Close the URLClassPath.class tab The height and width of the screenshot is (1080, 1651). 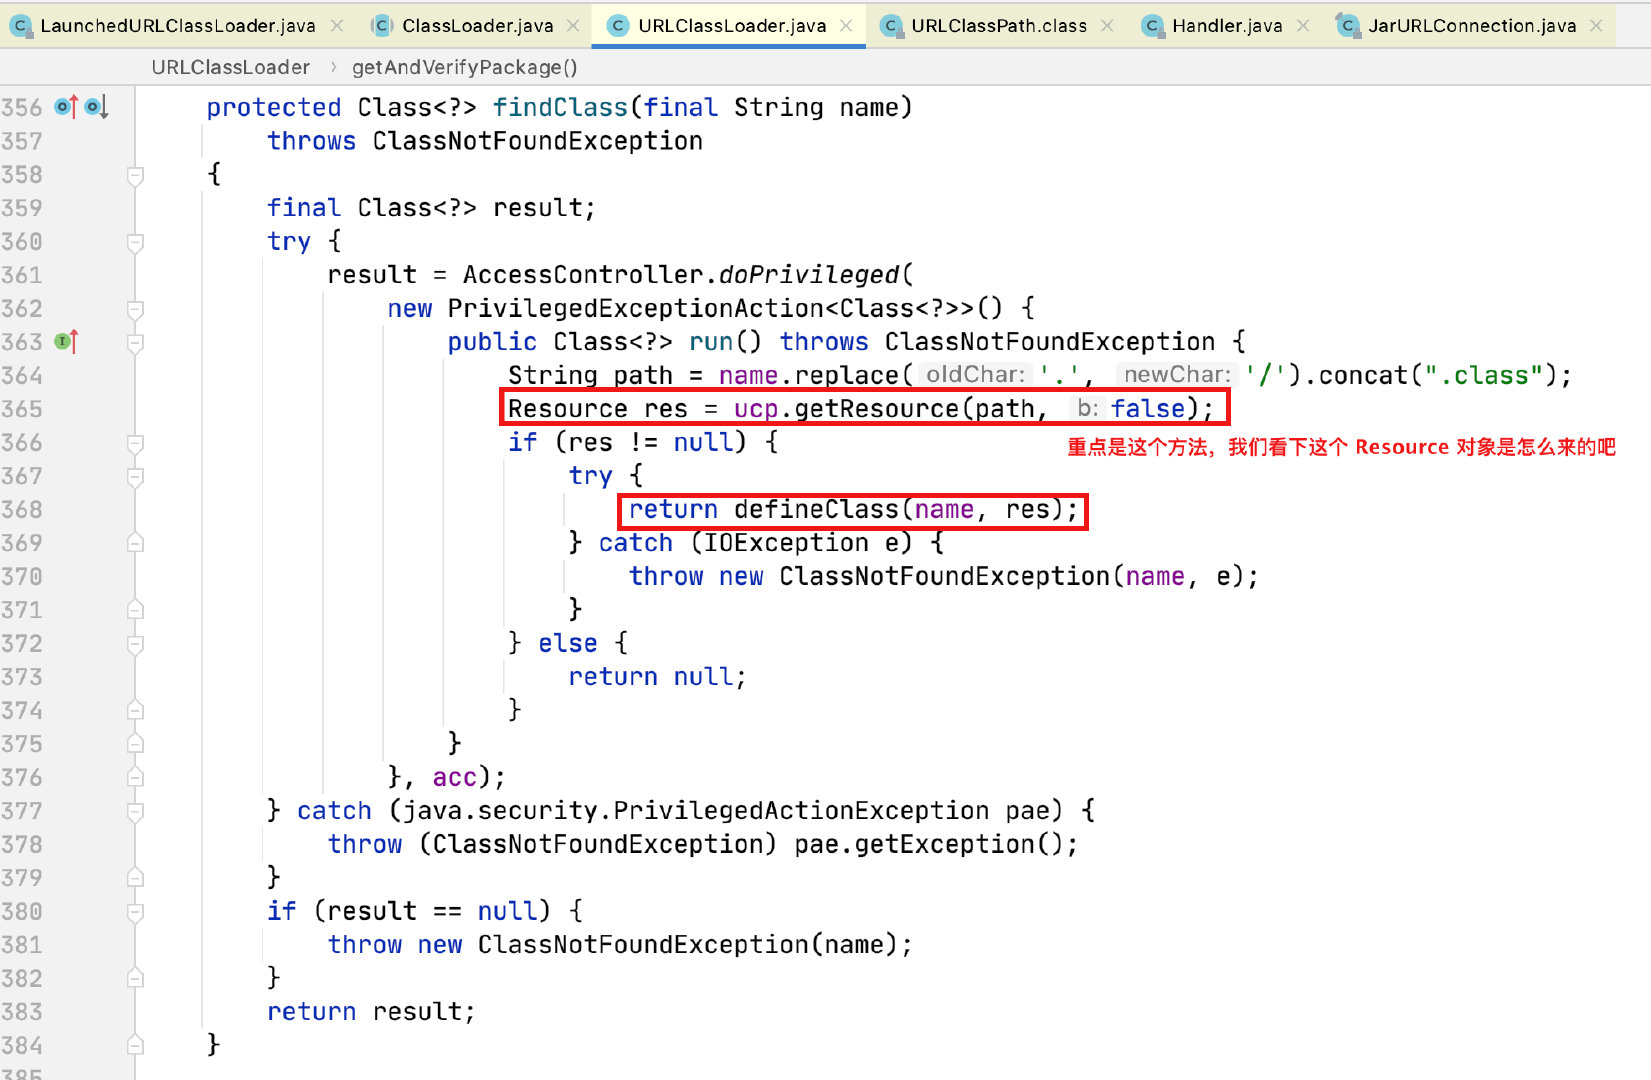[1107, 26]
